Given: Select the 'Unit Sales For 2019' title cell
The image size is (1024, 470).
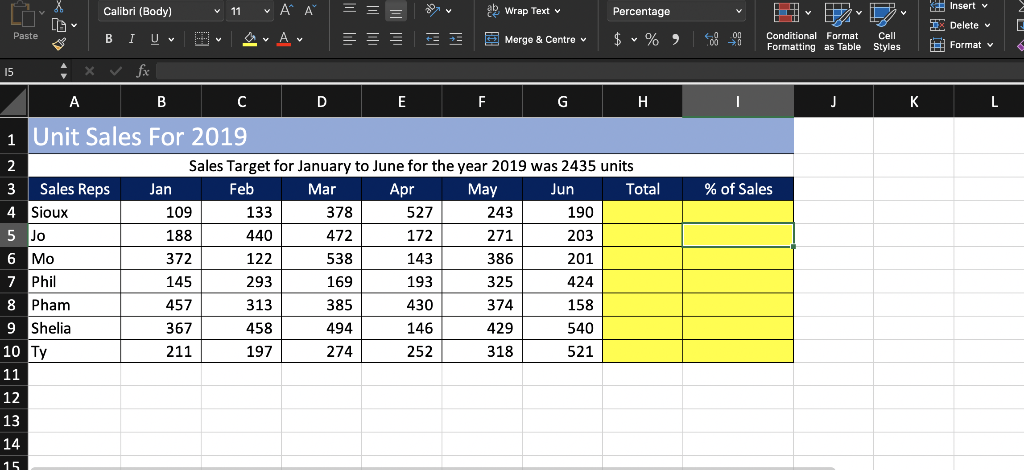Looking at the screenshot, I should tap(411, 136).
